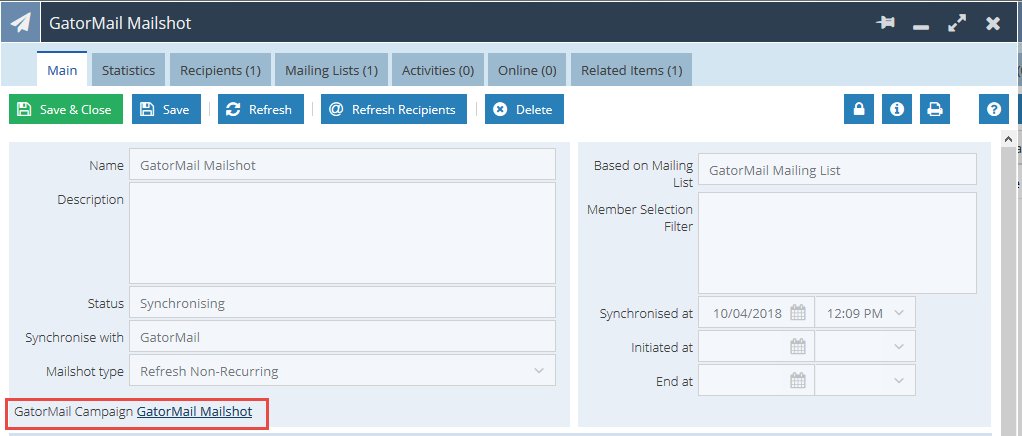Image resolution: width=1022 pixels, height=436 pixels.
Task: Click the paper plane mailshot icon
Action: point(20,23)
